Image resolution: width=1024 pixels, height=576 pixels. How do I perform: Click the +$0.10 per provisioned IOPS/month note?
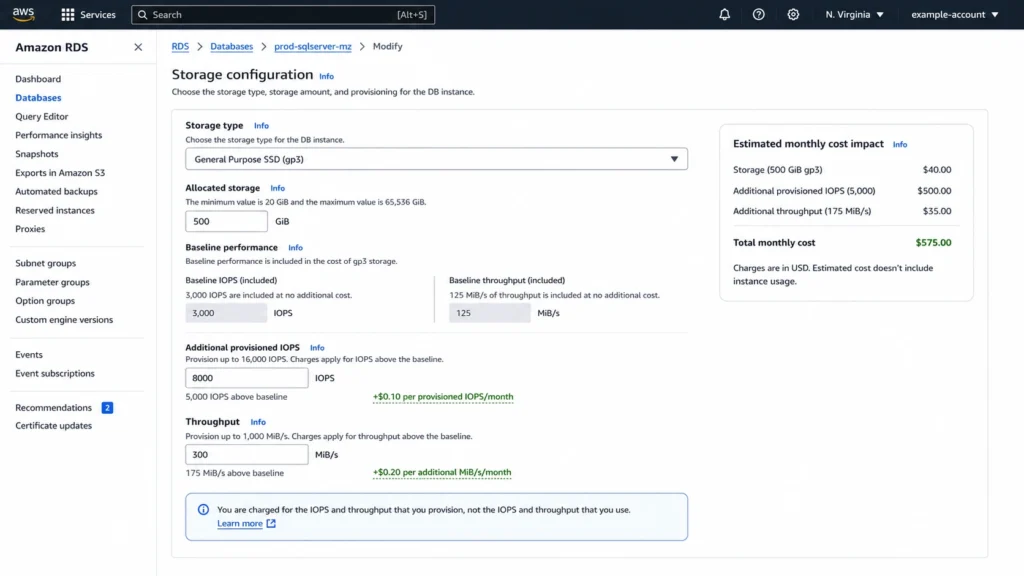(x=443, y=396)
